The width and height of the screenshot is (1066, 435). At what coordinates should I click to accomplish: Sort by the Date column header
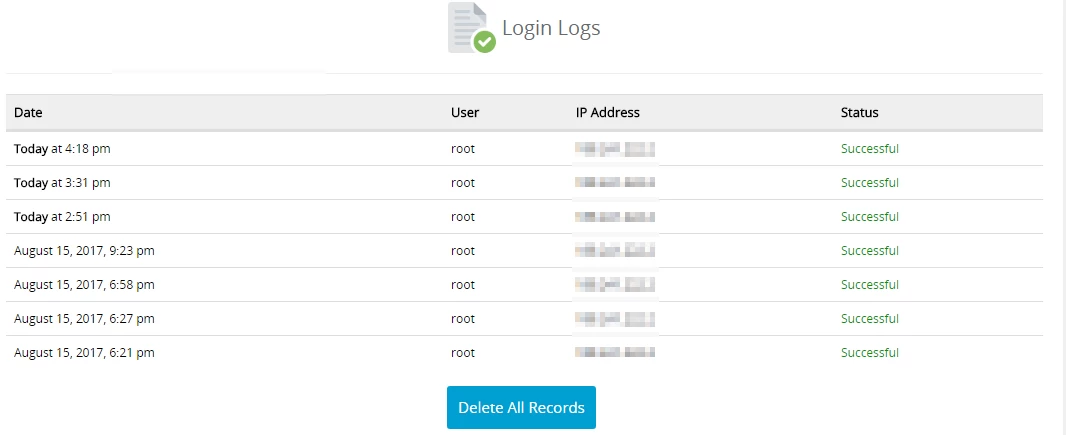[x=28, y=113]
